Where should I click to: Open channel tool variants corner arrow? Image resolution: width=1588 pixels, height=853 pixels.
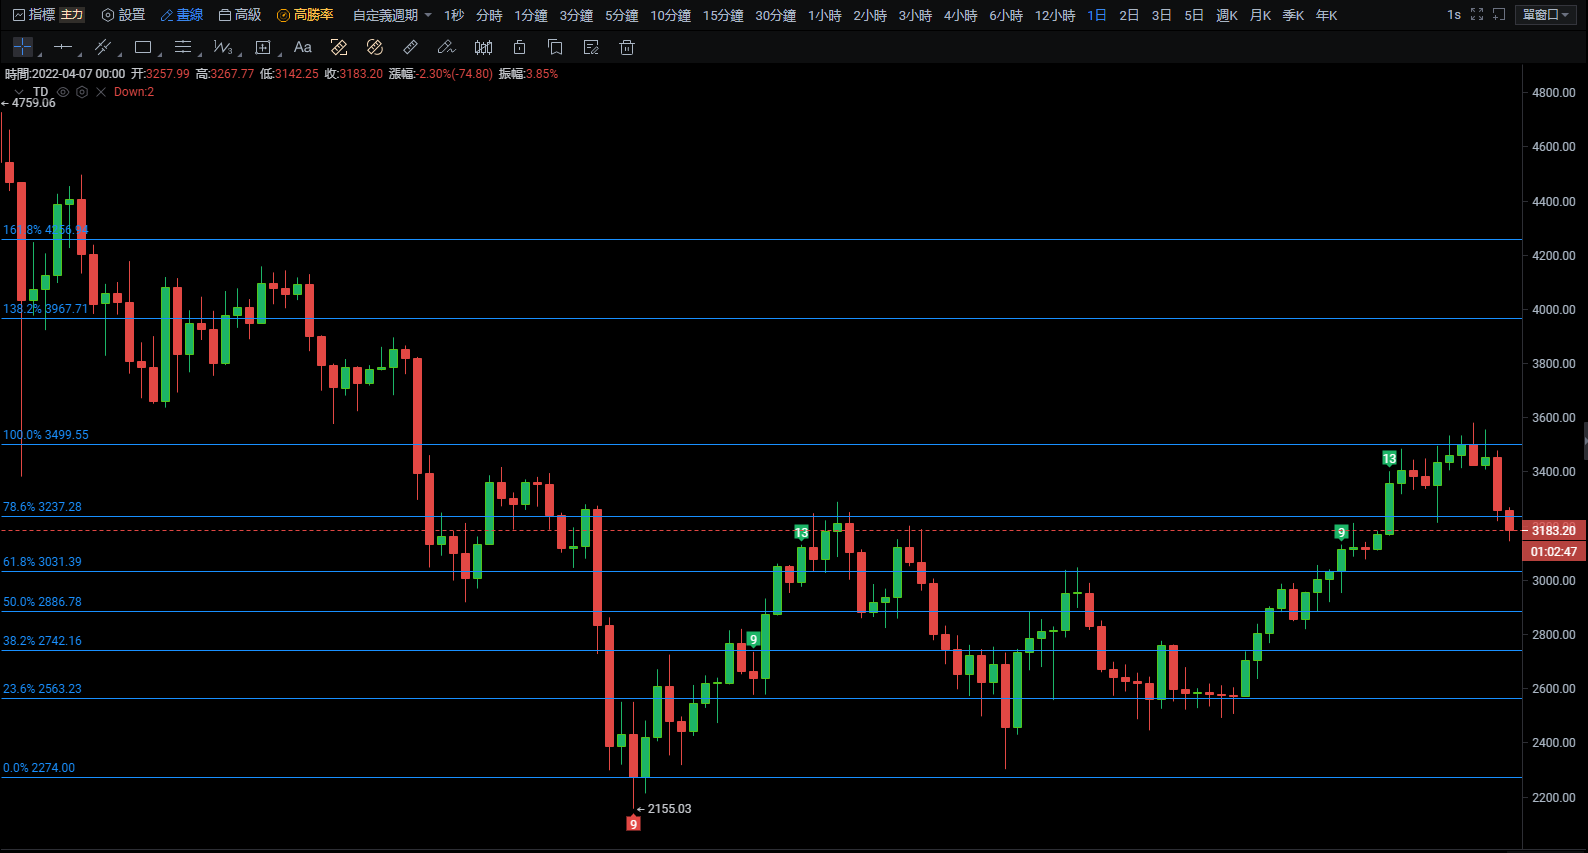click(118, 54)
